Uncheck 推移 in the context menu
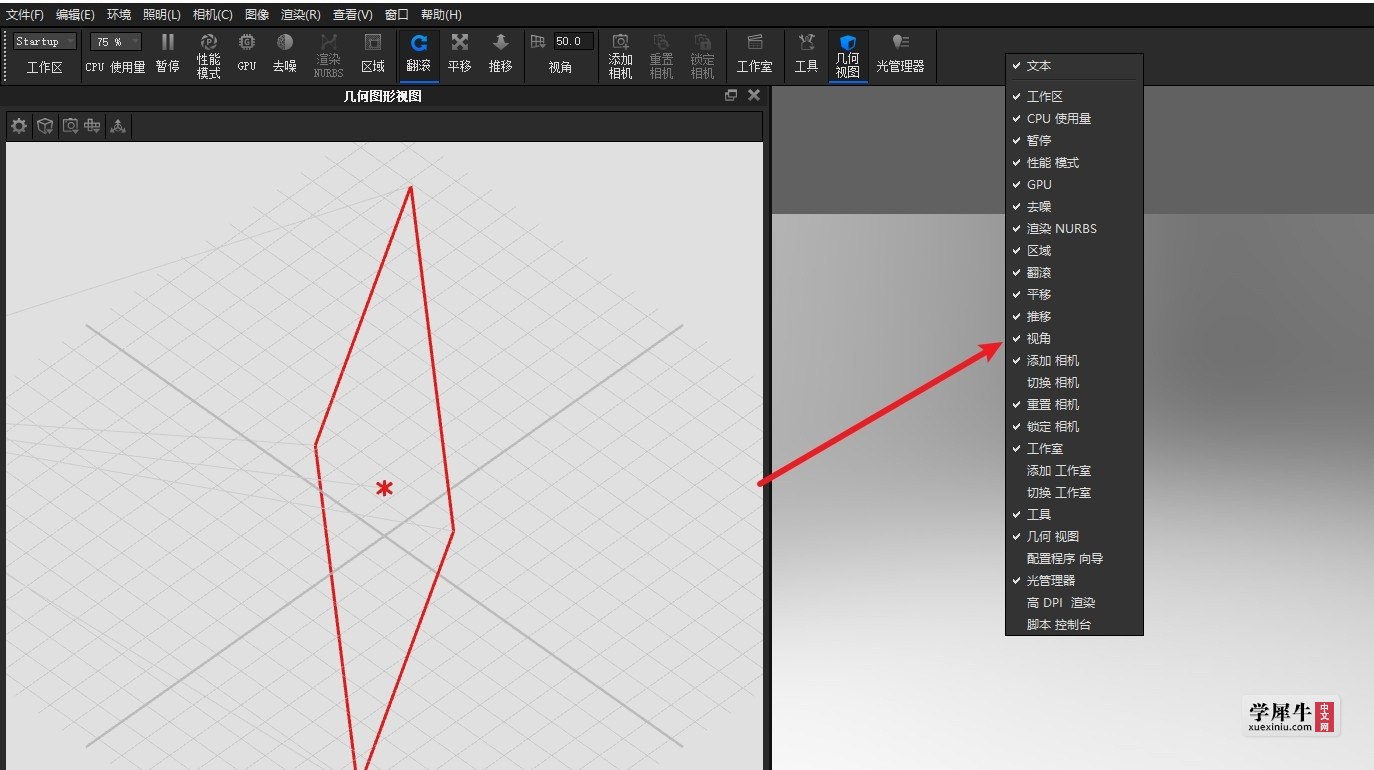This screenshot has width=1374, height=770. tap(1074, 316)
